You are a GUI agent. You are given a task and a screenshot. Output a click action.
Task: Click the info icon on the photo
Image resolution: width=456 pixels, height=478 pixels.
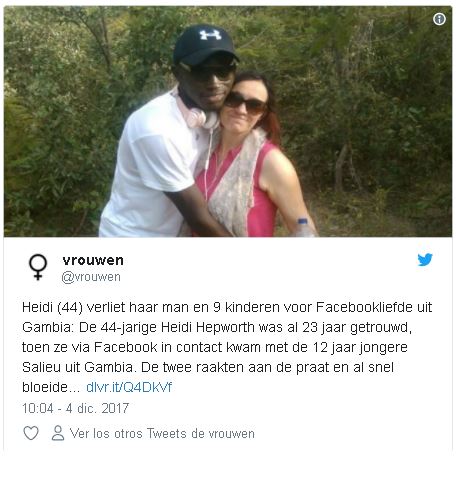[439, 19]
